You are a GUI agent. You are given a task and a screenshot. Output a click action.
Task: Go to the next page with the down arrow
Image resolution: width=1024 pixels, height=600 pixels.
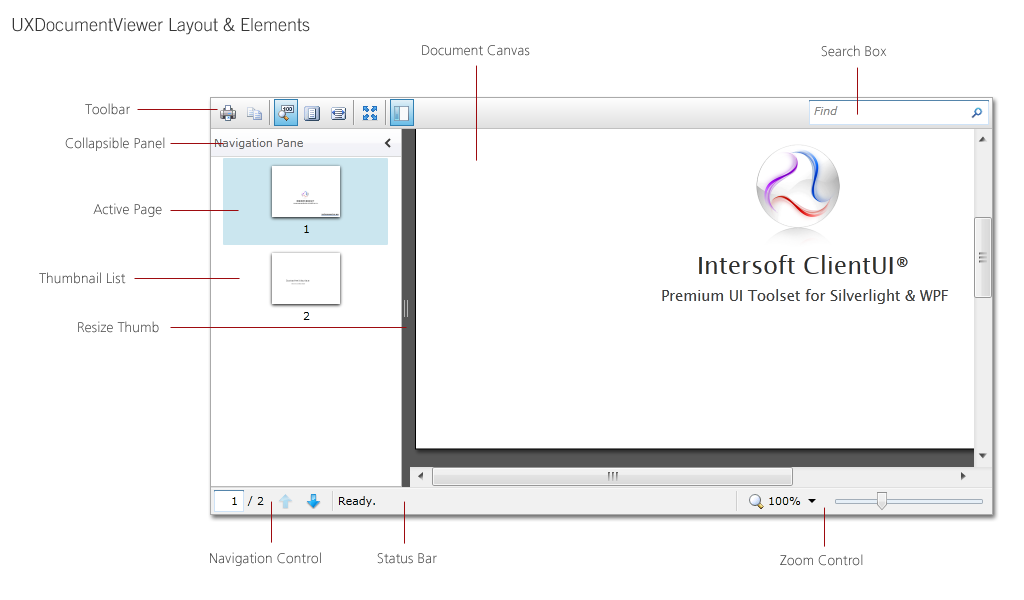click(x=313, y=501)
